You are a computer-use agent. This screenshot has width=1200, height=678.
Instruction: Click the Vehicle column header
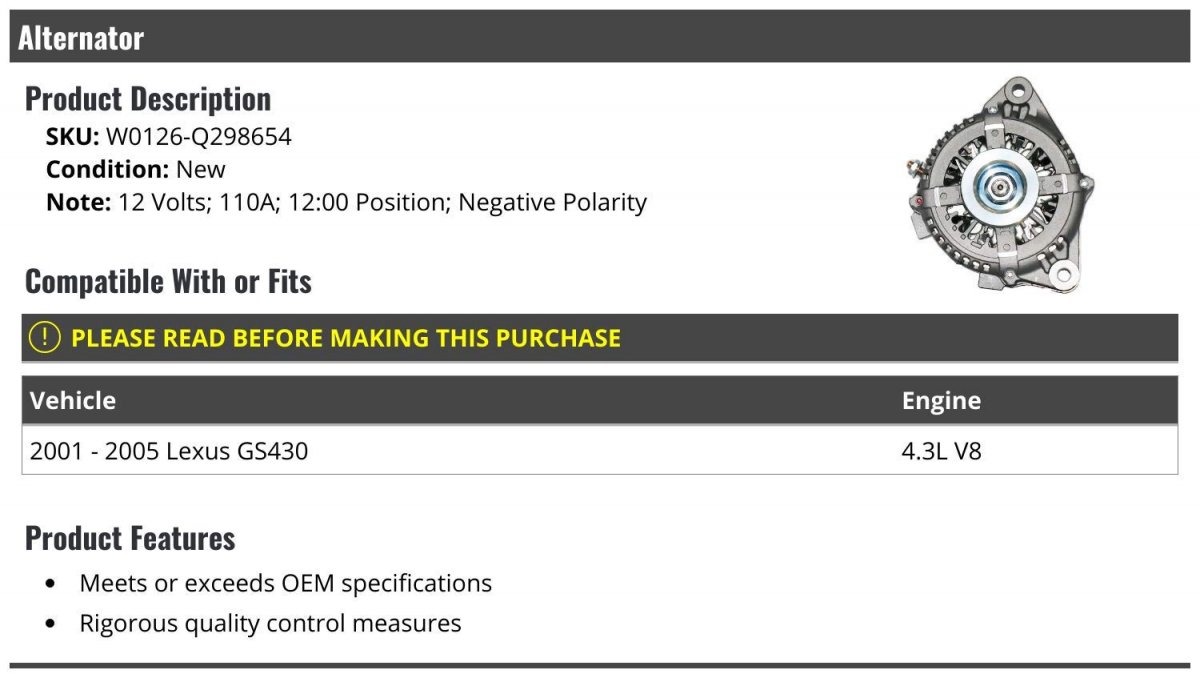pyautogui.click(x=73, y=401)
